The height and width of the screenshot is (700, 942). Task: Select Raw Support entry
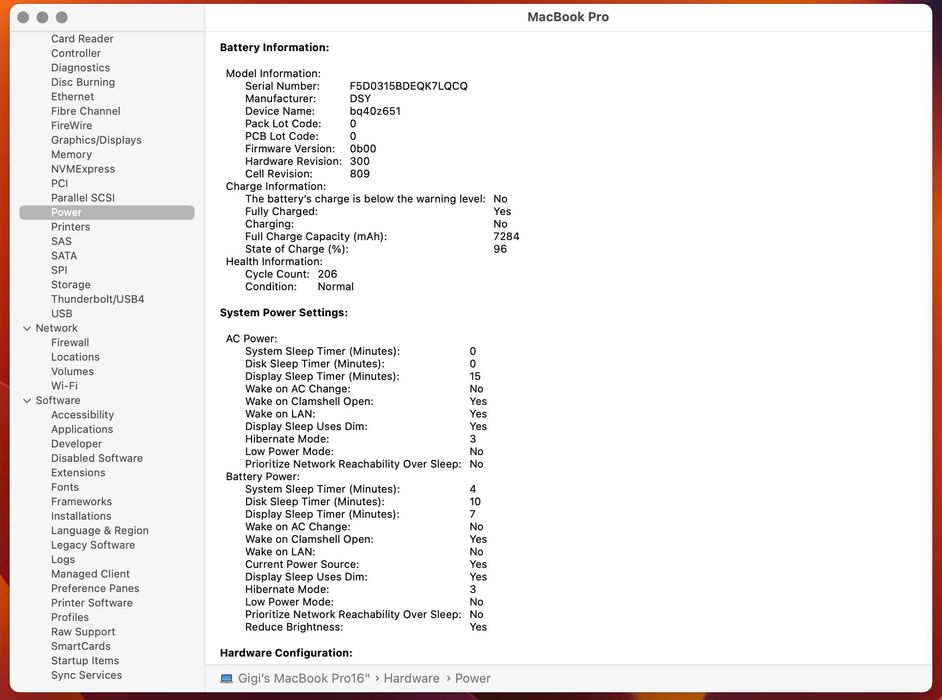tap(83, 631)
